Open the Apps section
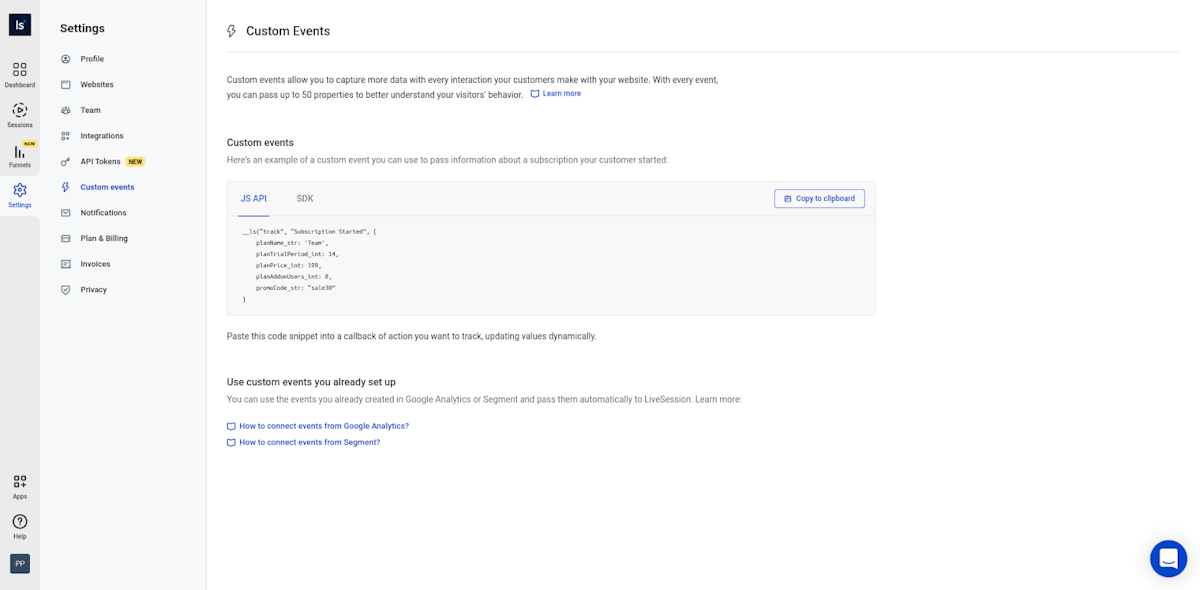The width and height of the screenshot is (1200, 590). pos(20,486)
